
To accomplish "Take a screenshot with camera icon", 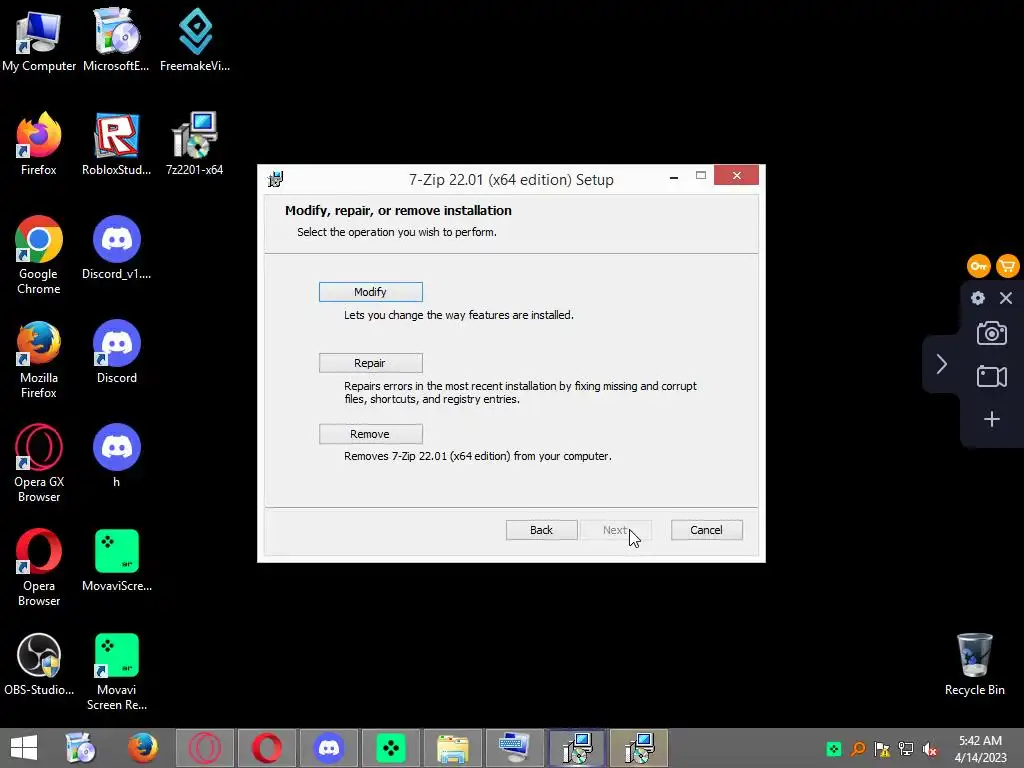I will [x=991, y=333].
